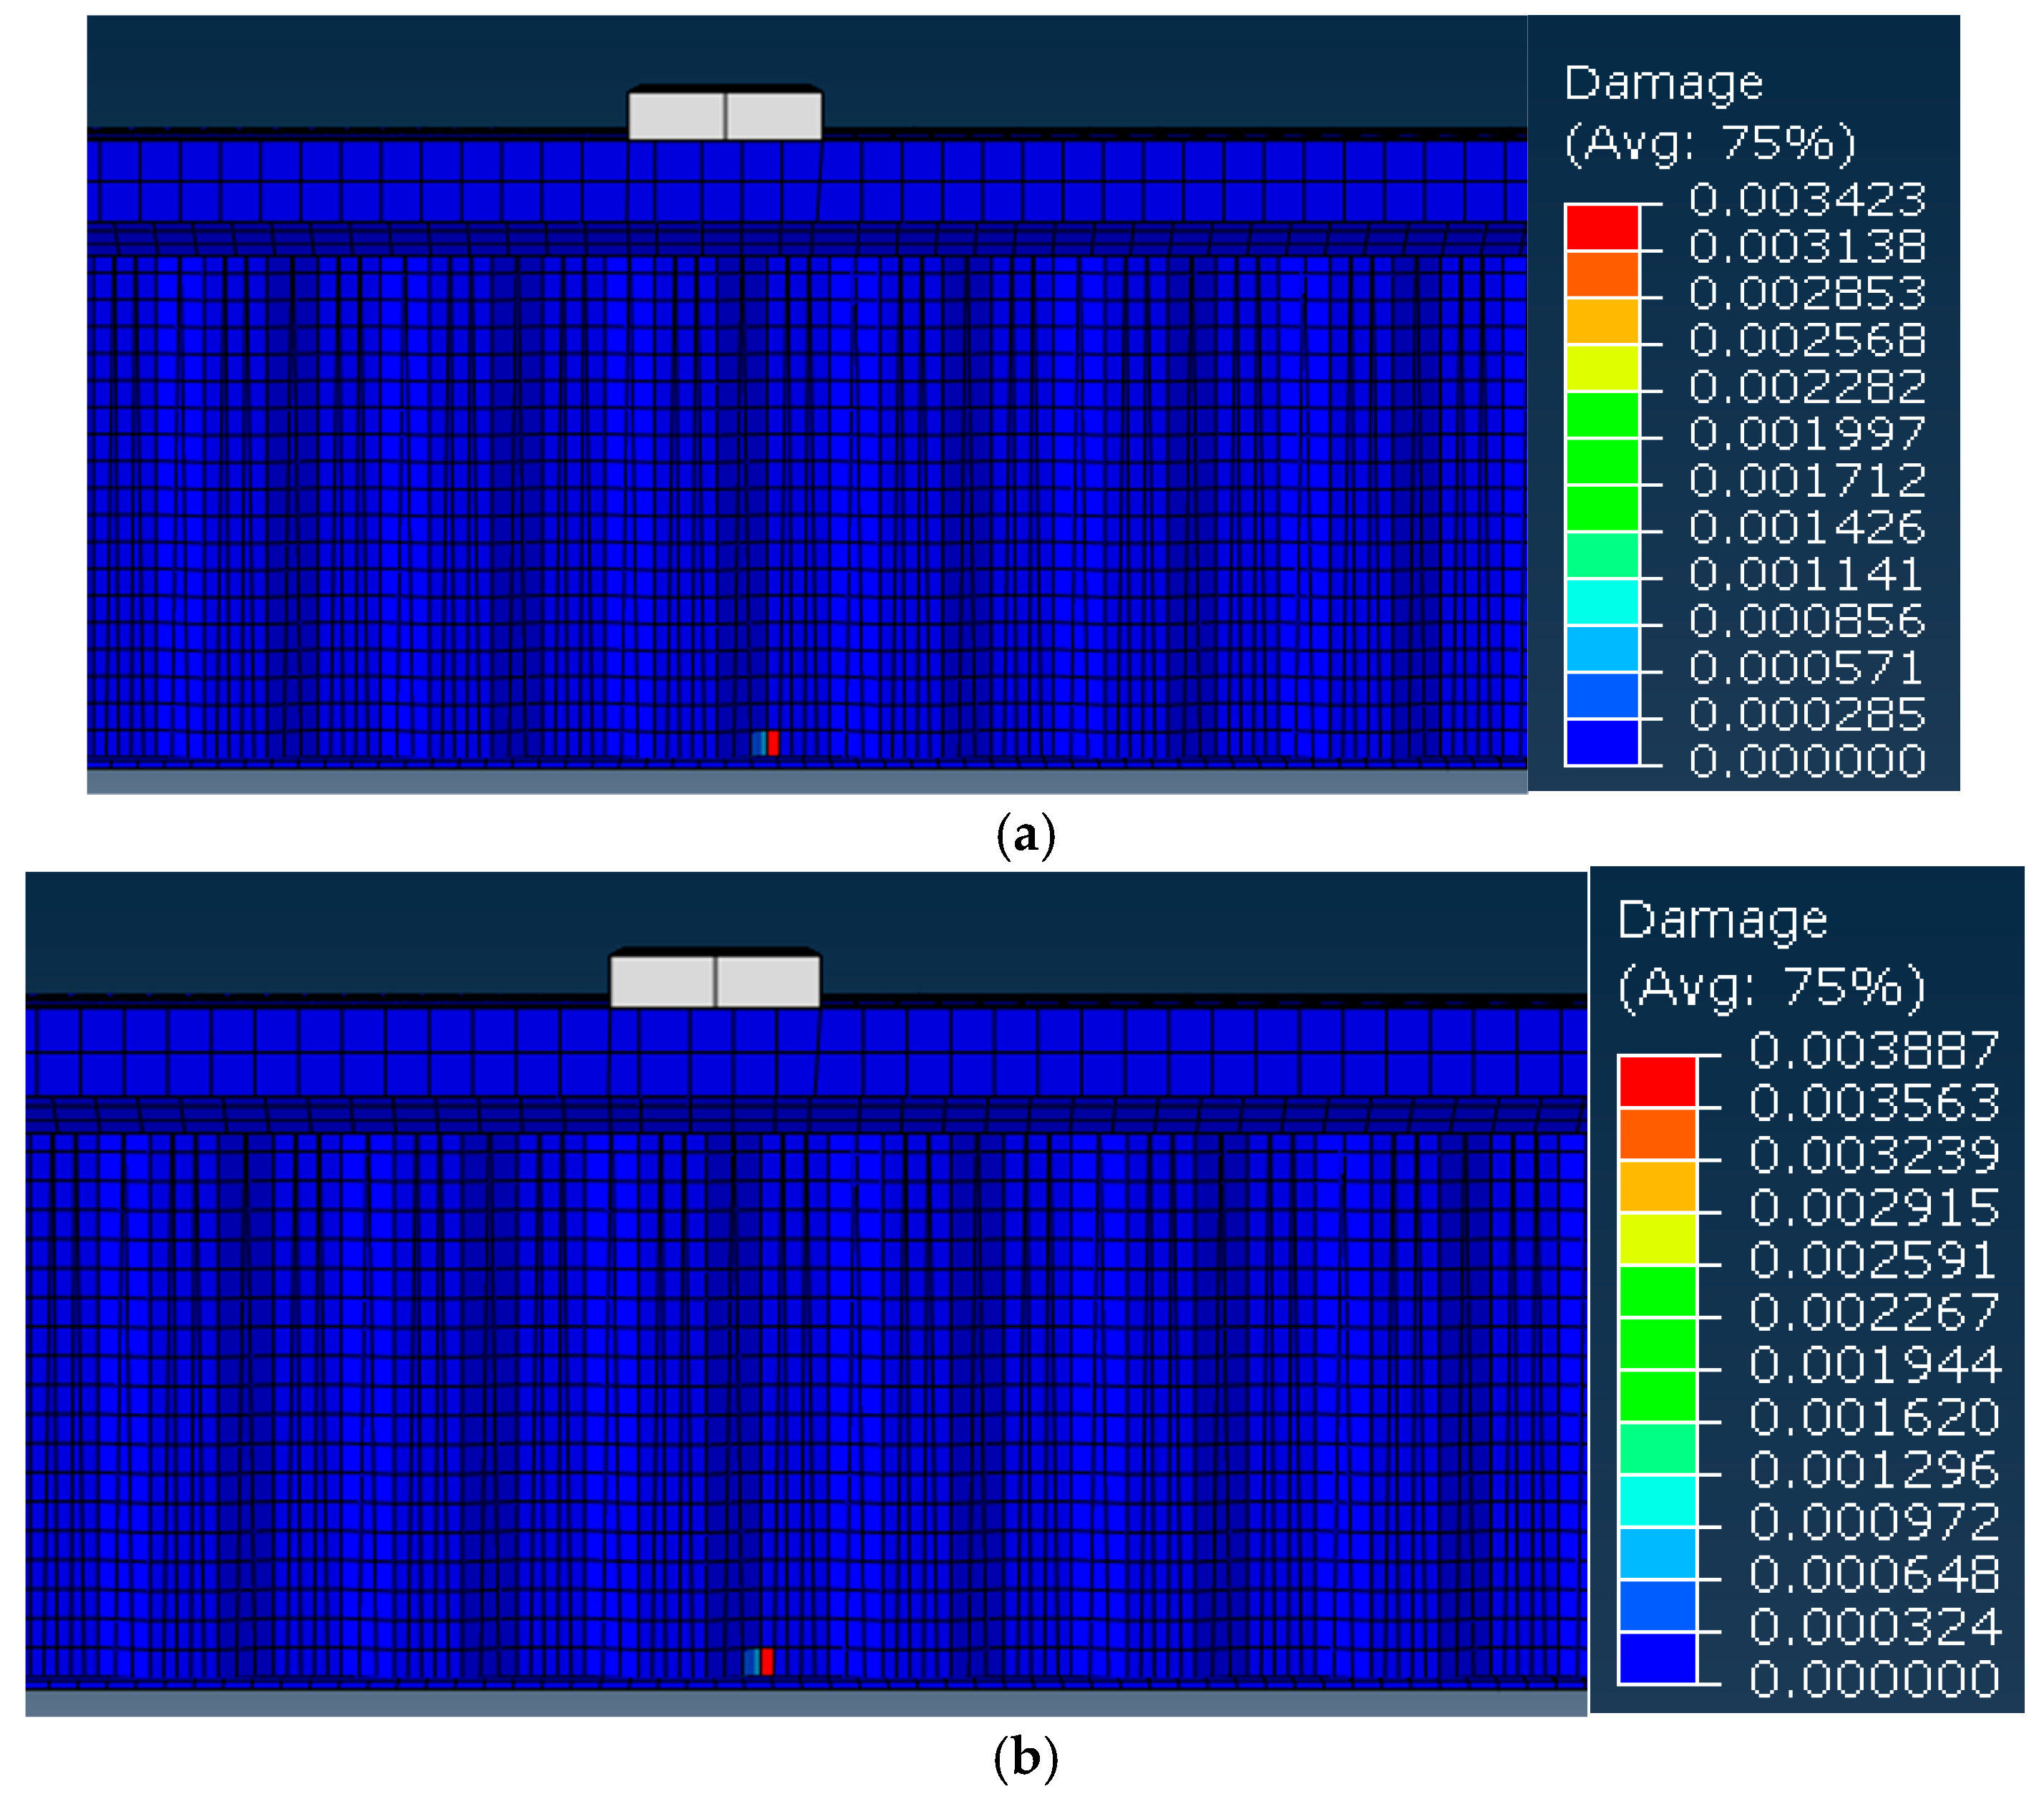
Task: Click the right gray loading block in figure (a)
Action: pos(774,116)
